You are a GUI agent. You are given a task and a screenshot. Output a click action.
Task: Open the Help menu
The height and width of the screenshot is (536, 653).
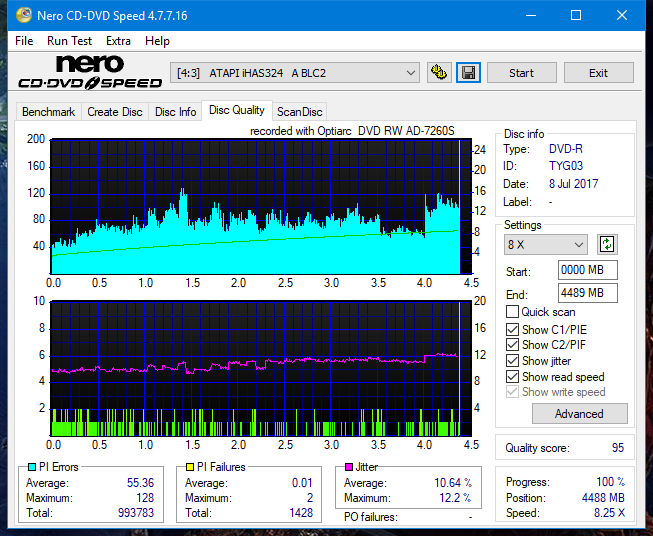(x=157, y=41)
